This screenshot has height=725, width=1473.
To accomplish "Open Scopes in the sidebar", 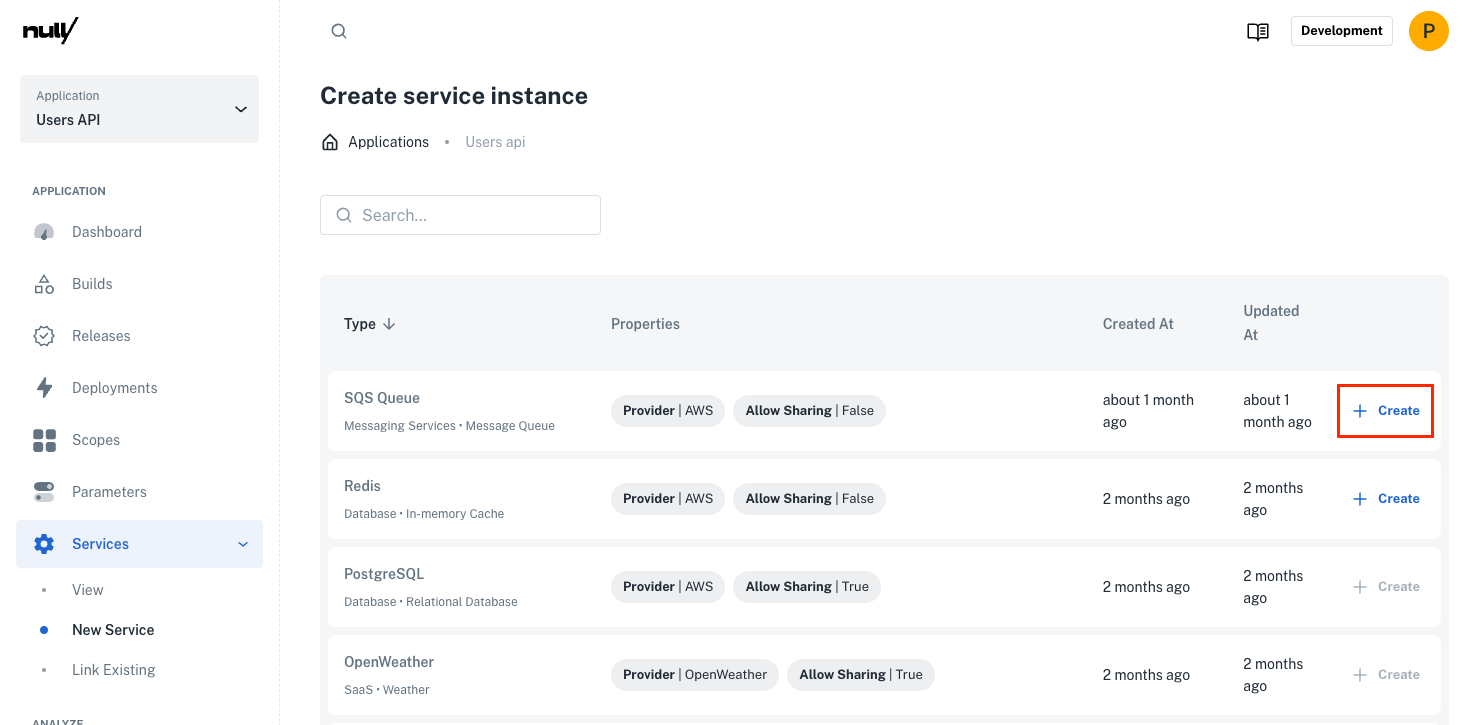I will 96,440.
